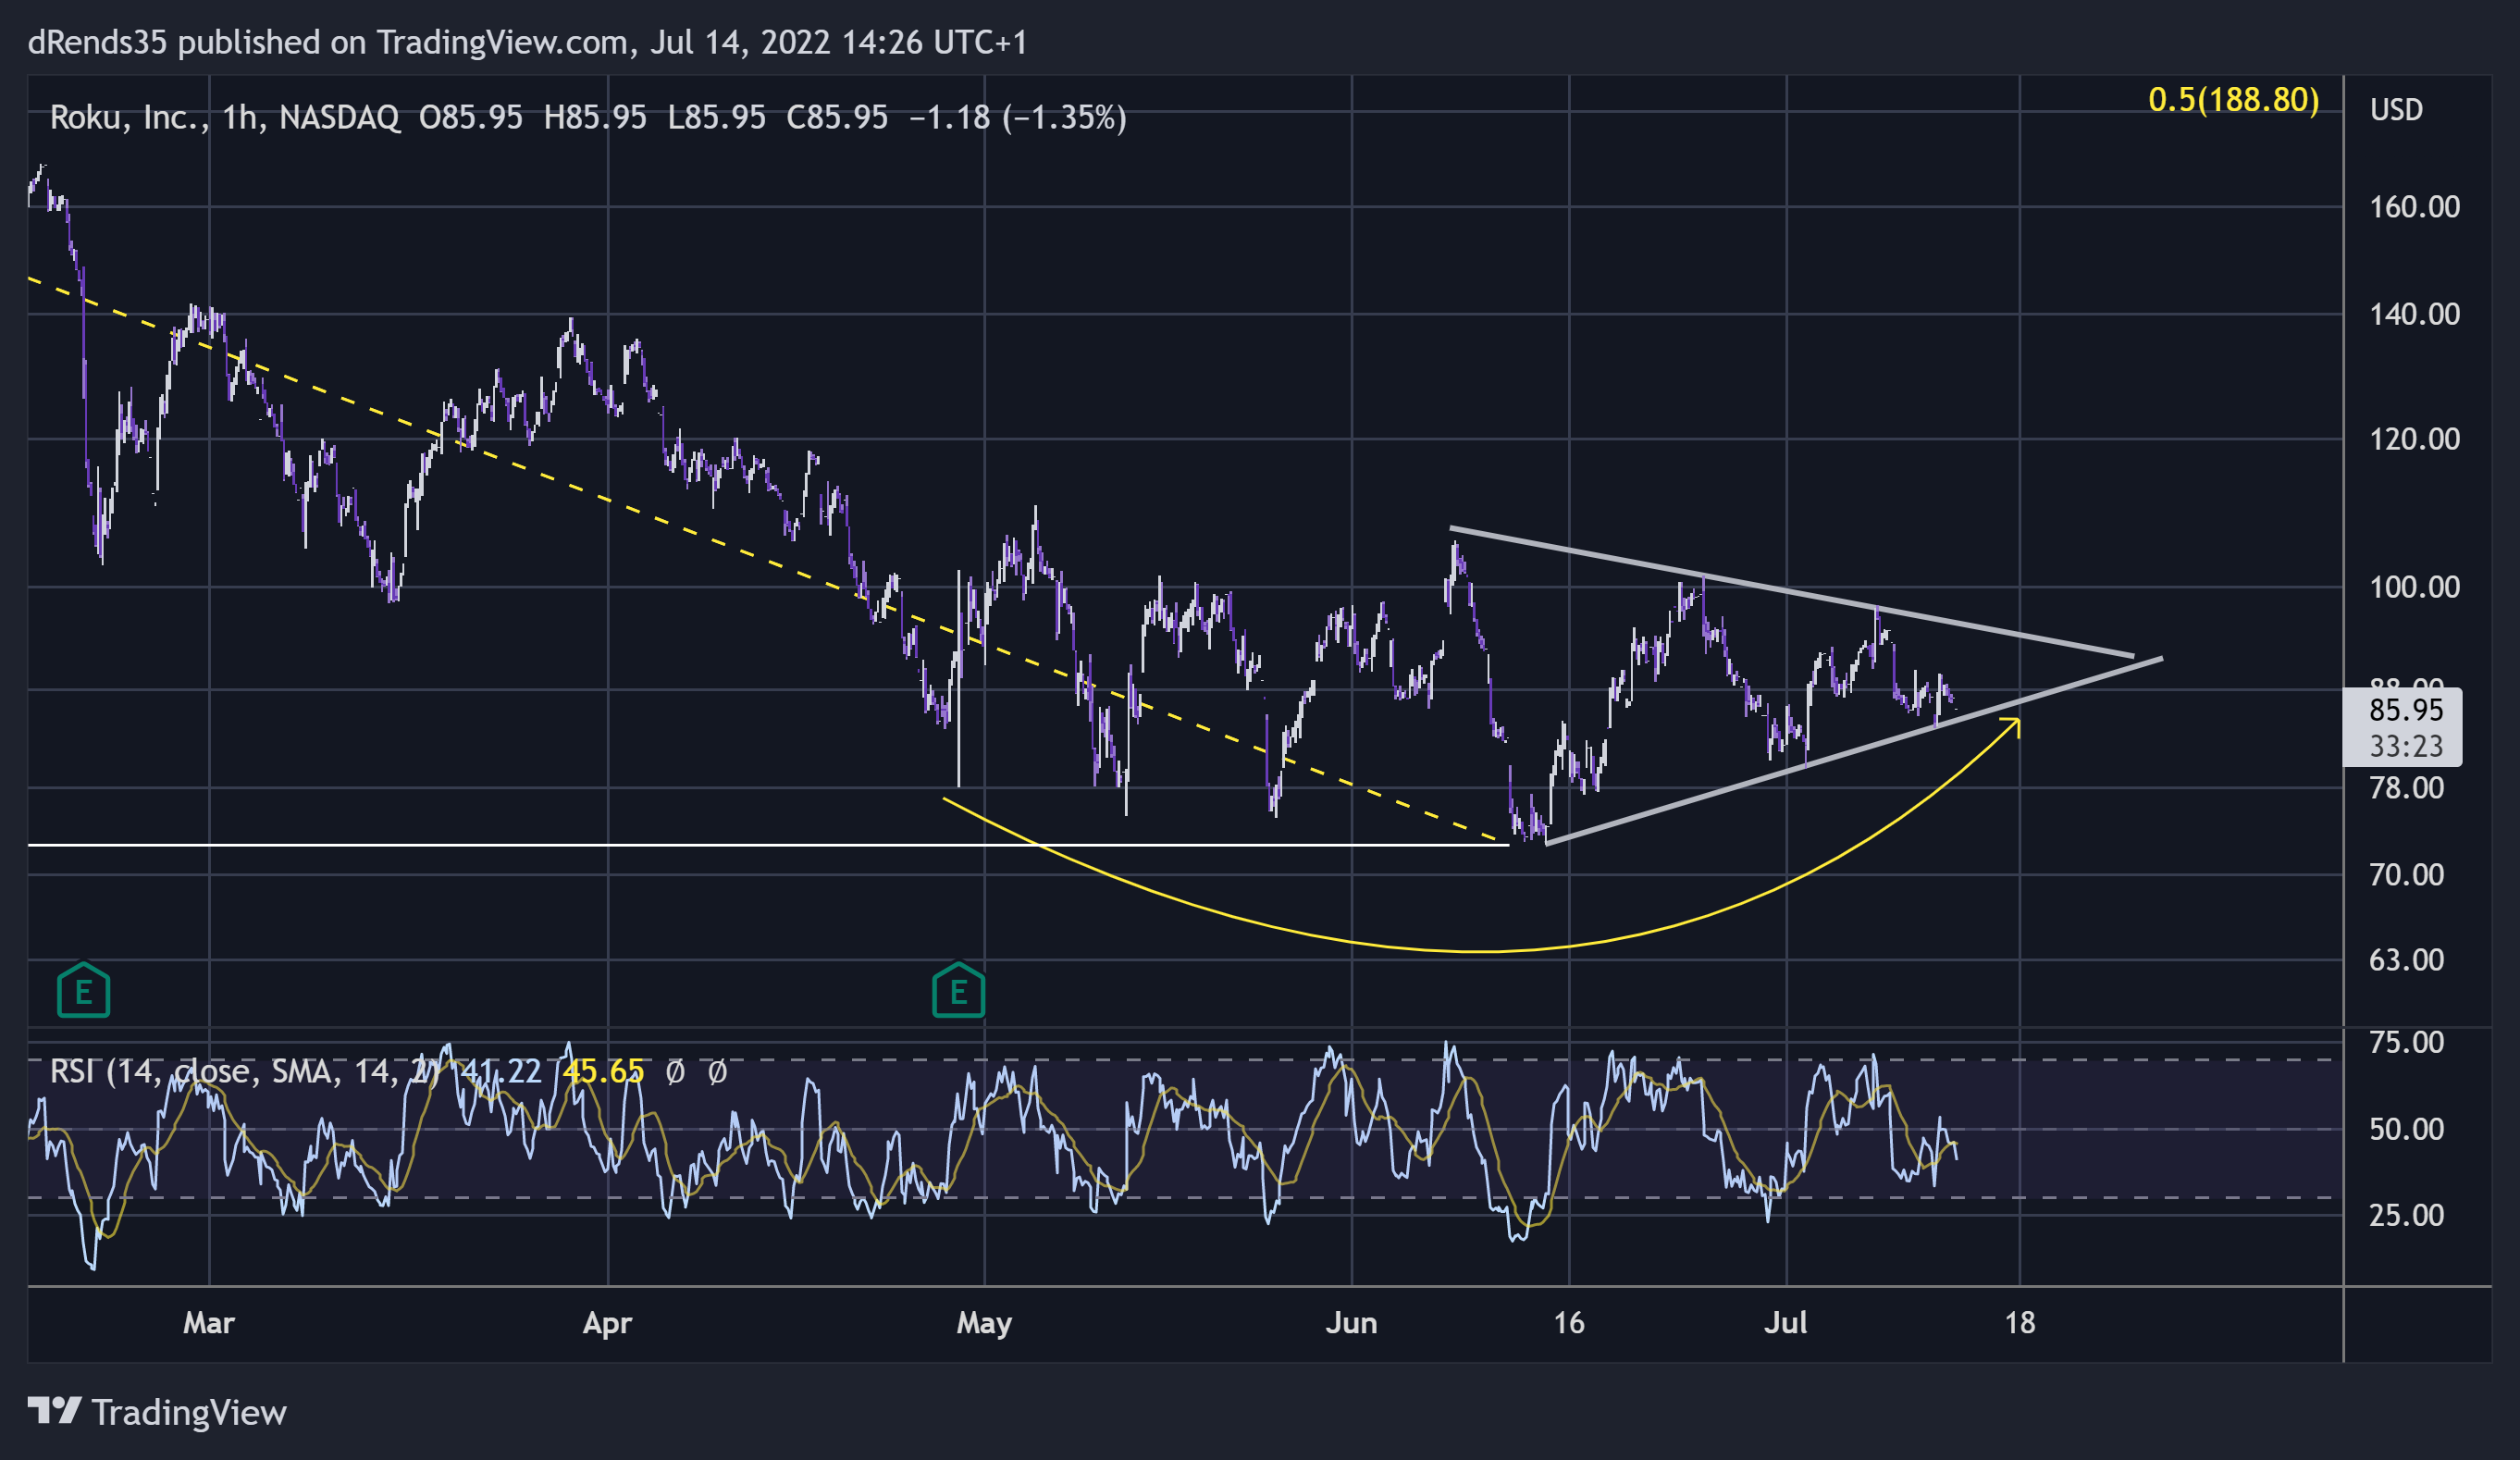This screenshot has height=1460, width=2520.
Task: Click the earnings E marker near May
Action: (x=958, y=990)
